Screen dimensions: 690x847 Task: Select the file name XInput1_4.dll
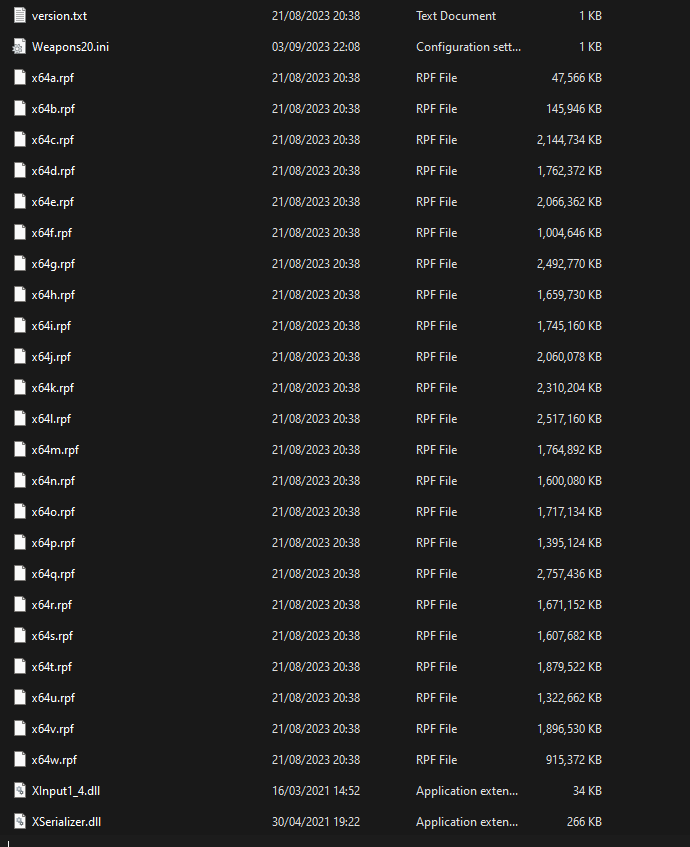click(x=66, y=791)
